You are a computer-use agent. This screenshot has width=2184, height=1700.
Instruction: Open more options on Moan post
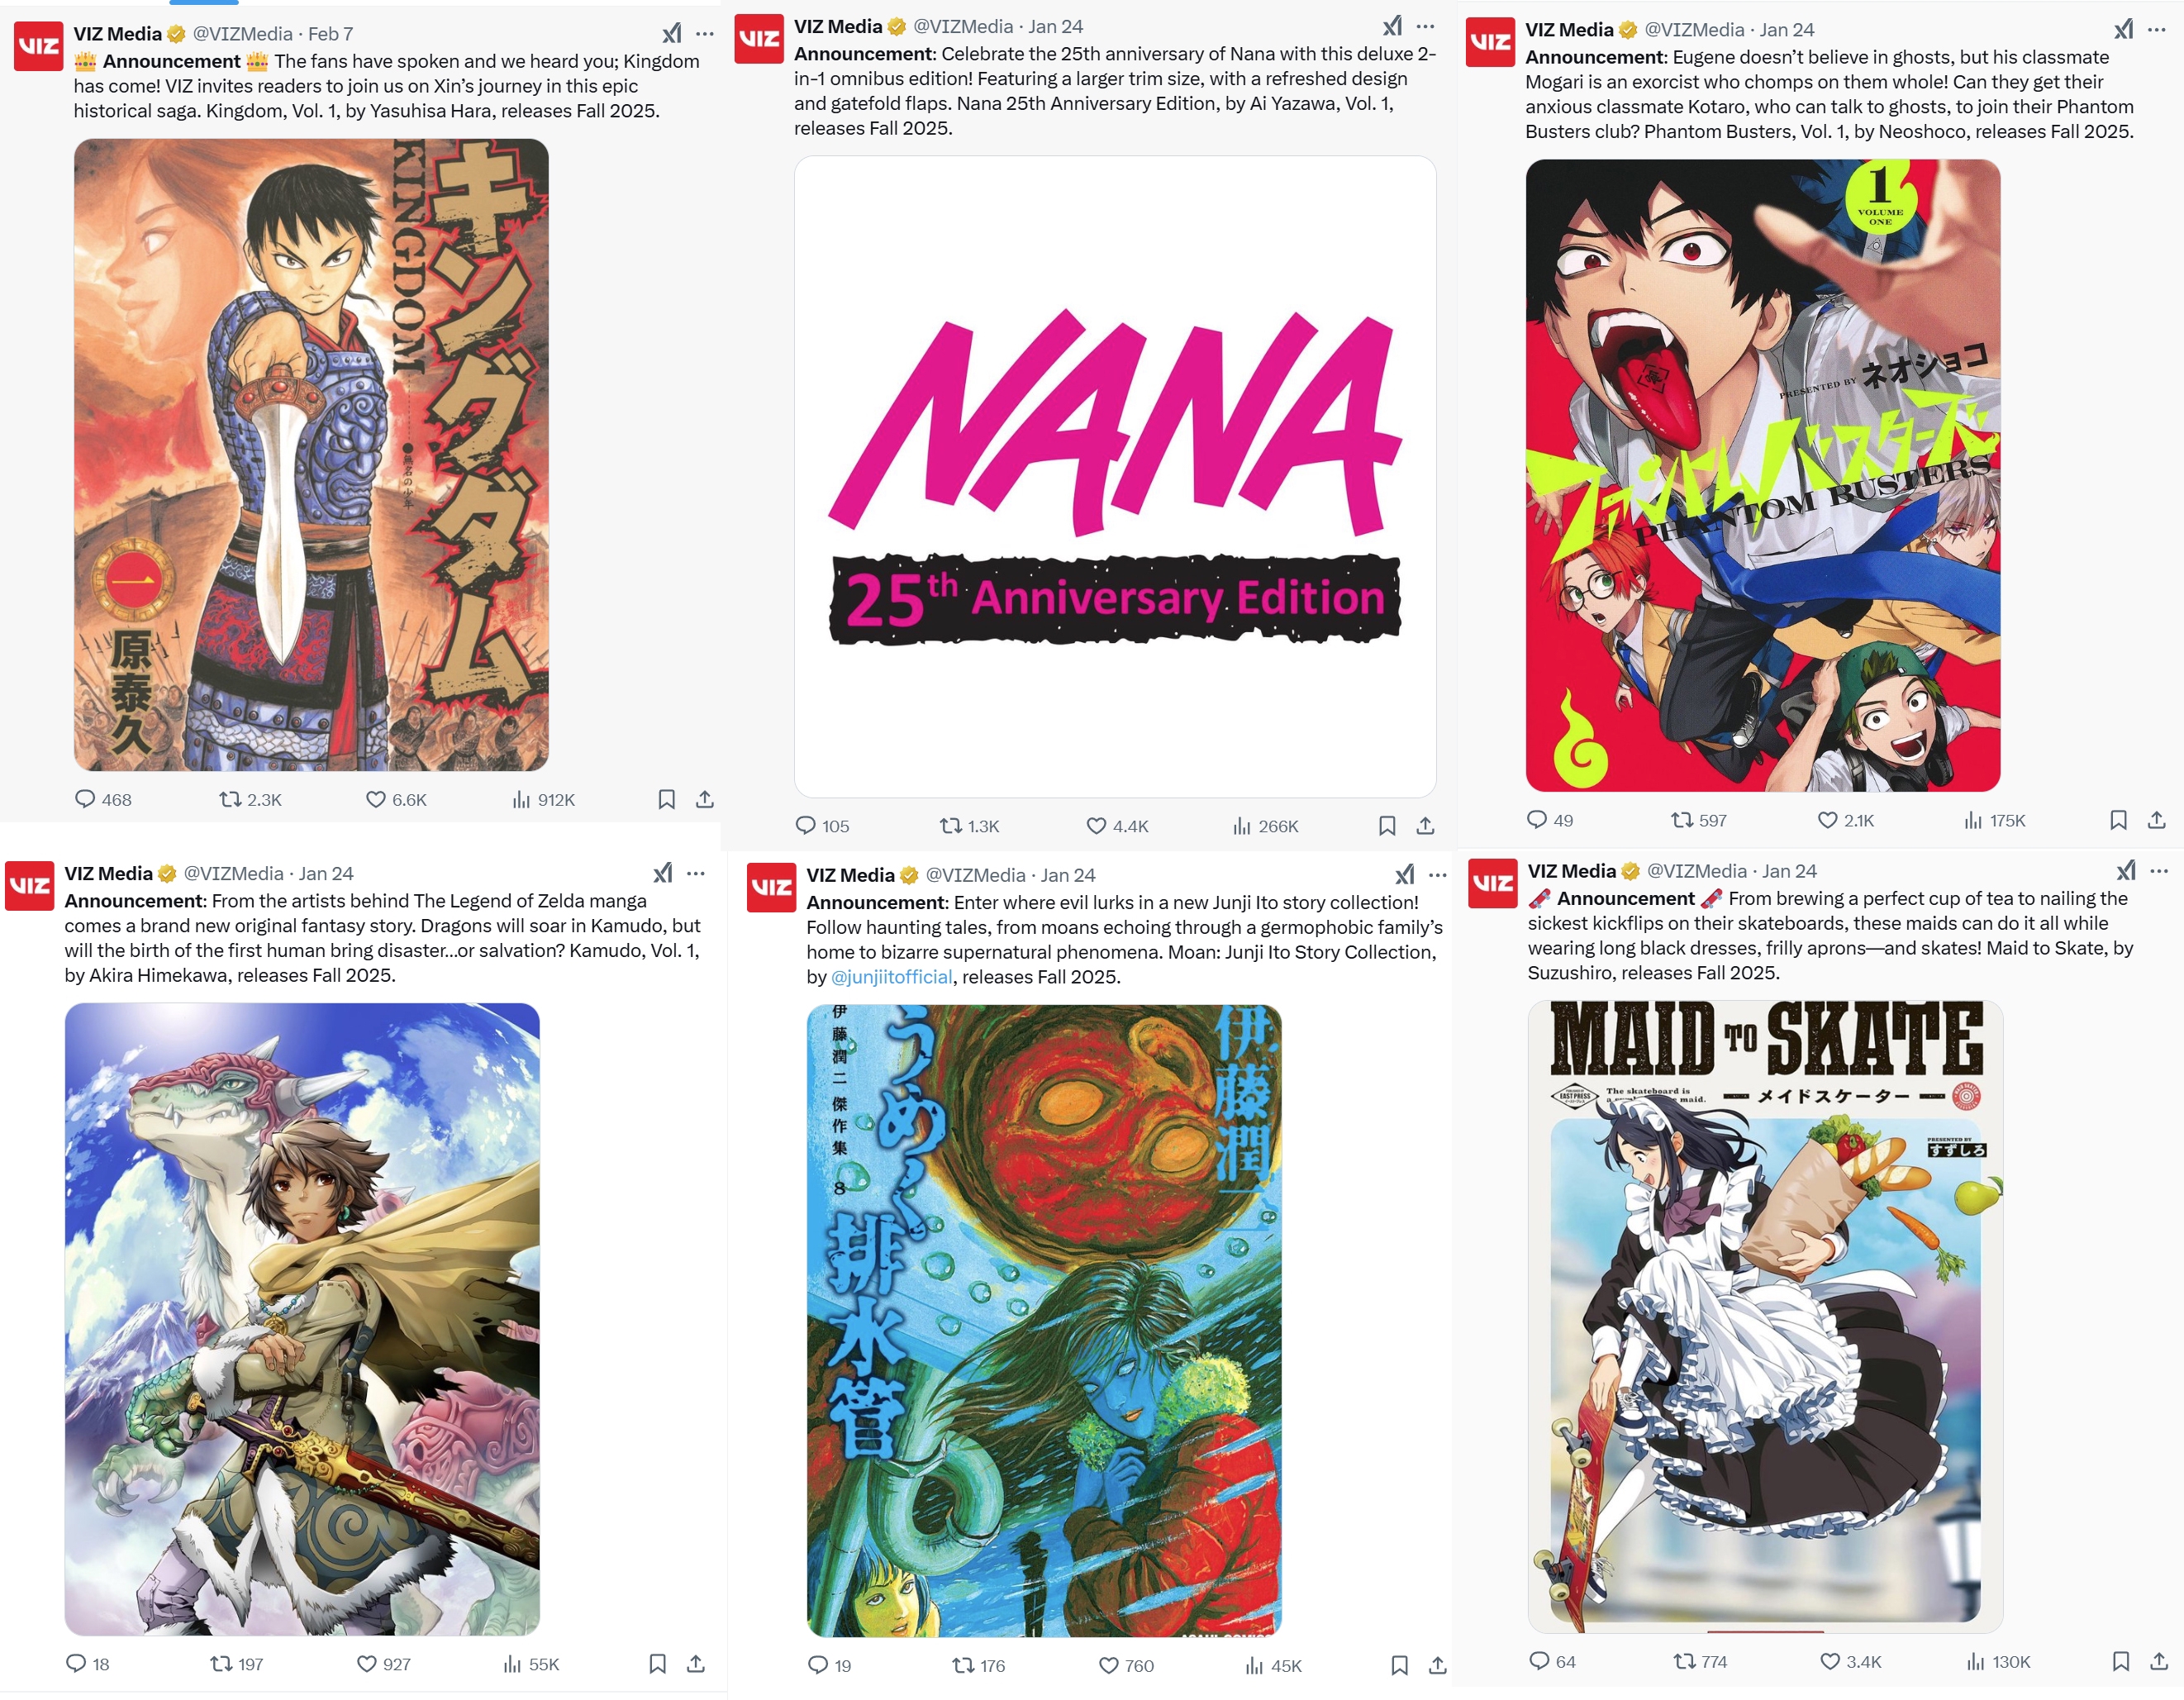point(1438,875)
